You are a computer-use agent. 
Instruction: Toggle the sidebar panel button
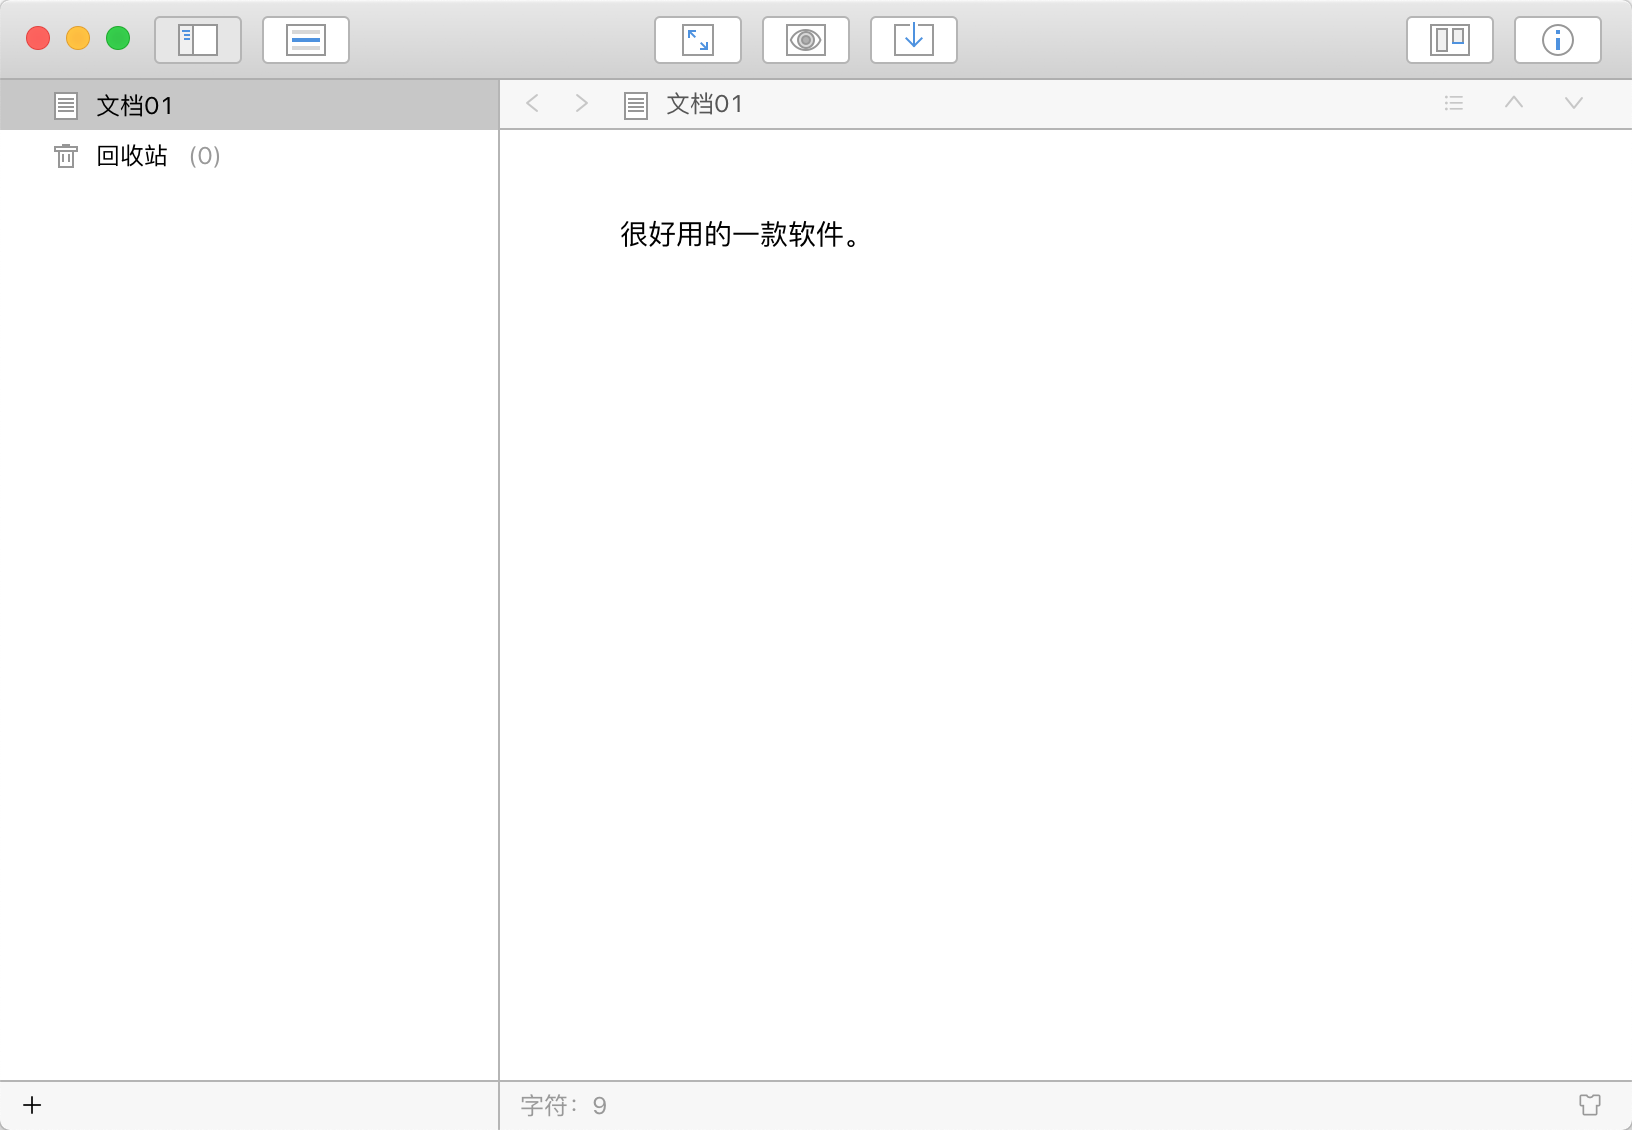198,40
